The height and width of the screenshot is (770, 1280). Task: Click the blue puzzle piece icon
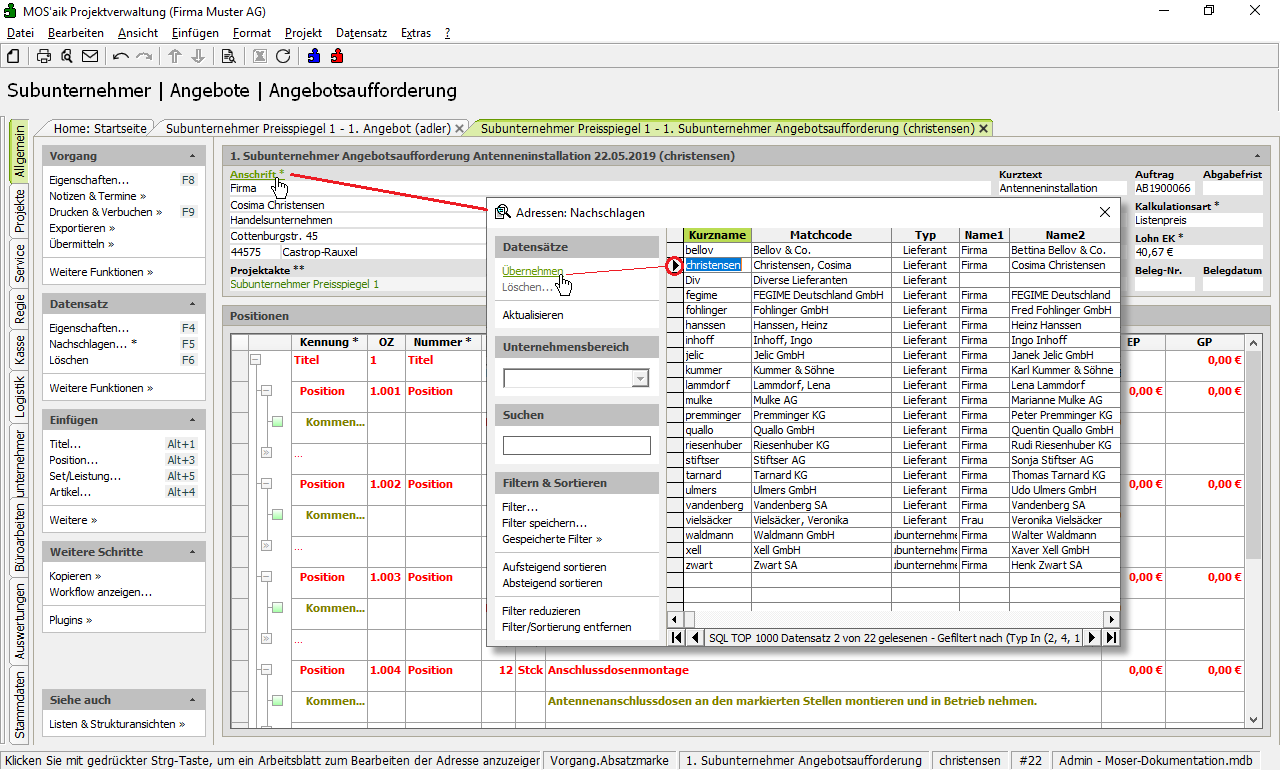pyautogui.click(x=314, y=56)
